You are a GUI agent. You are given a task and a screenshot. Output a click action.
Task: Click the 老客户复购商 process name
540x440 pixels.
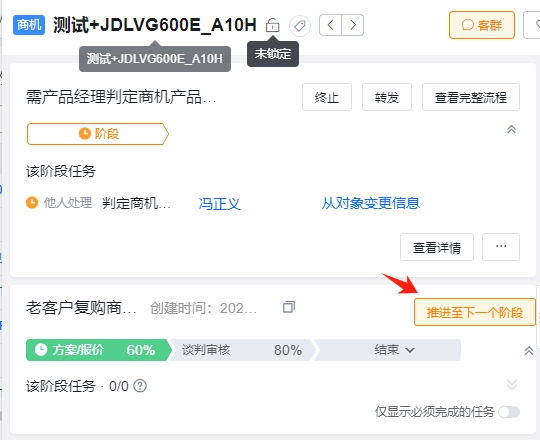coord(82,307)
